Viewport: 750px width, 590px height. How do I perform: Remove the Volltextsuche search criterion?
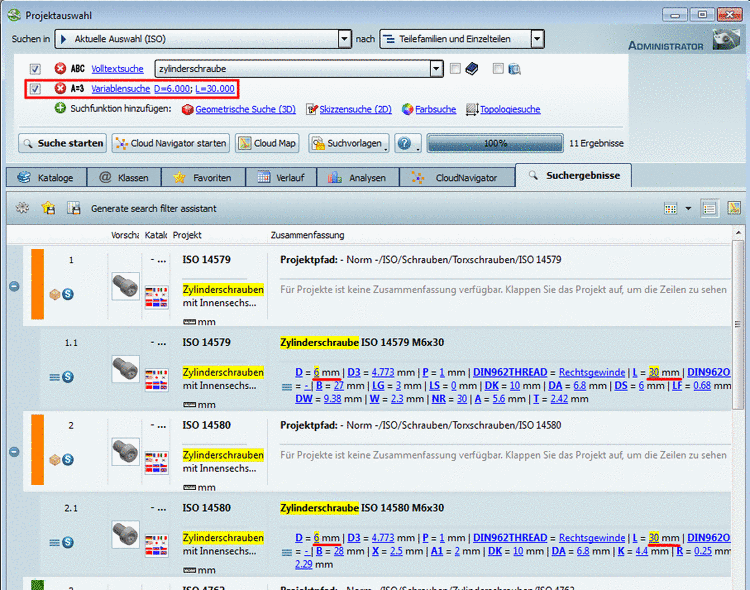pos(60,68)
